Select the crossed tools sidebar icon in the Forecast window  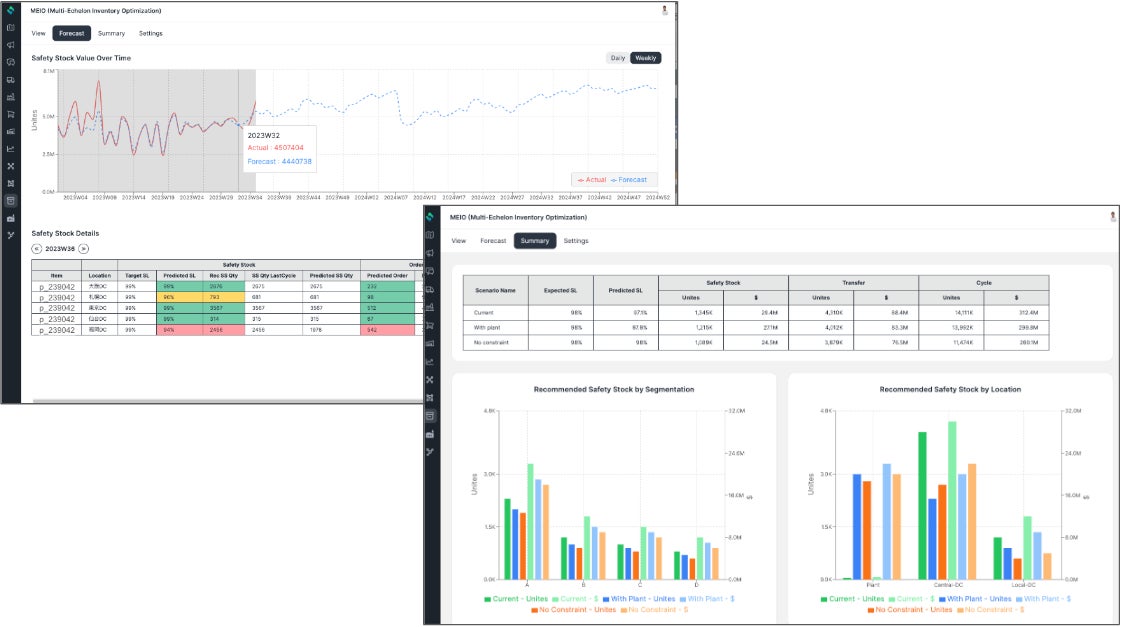click(11, 166)
